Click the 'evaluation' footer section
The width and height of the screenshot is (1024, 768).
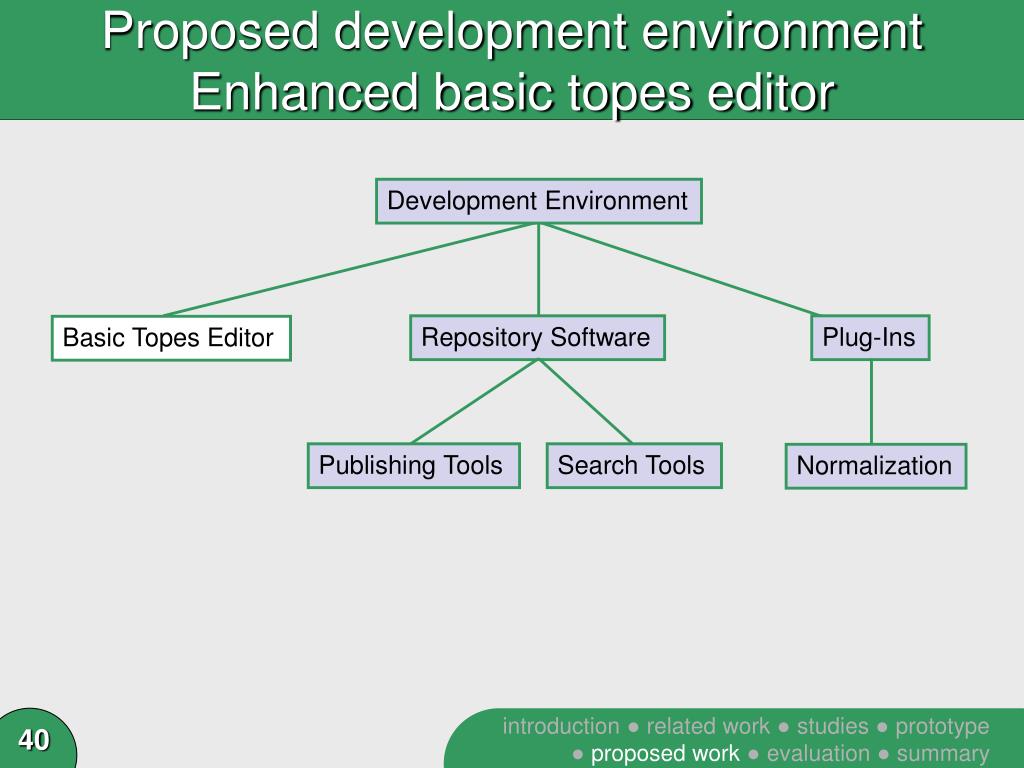818,754
